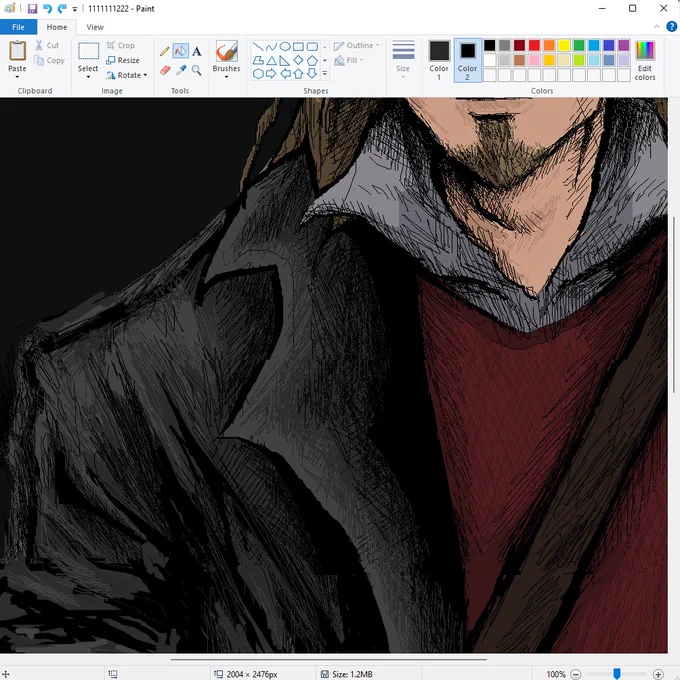Choose the Up arrow shape

point(298,74)
